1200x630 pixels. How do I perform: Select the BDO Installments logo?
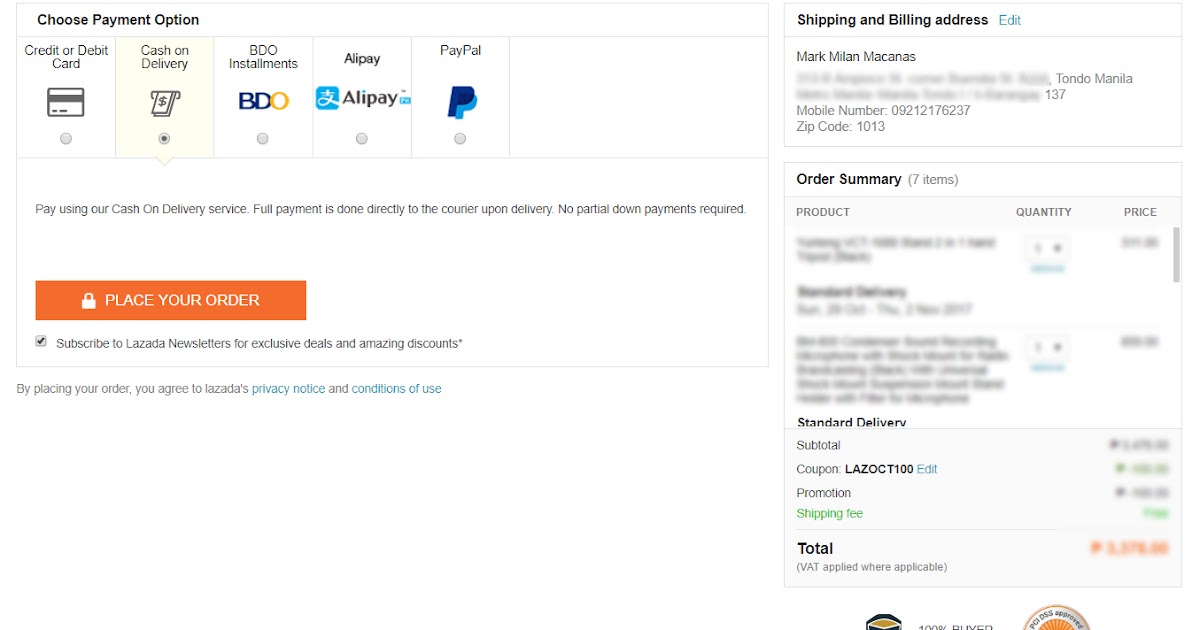tap(262, 99)
